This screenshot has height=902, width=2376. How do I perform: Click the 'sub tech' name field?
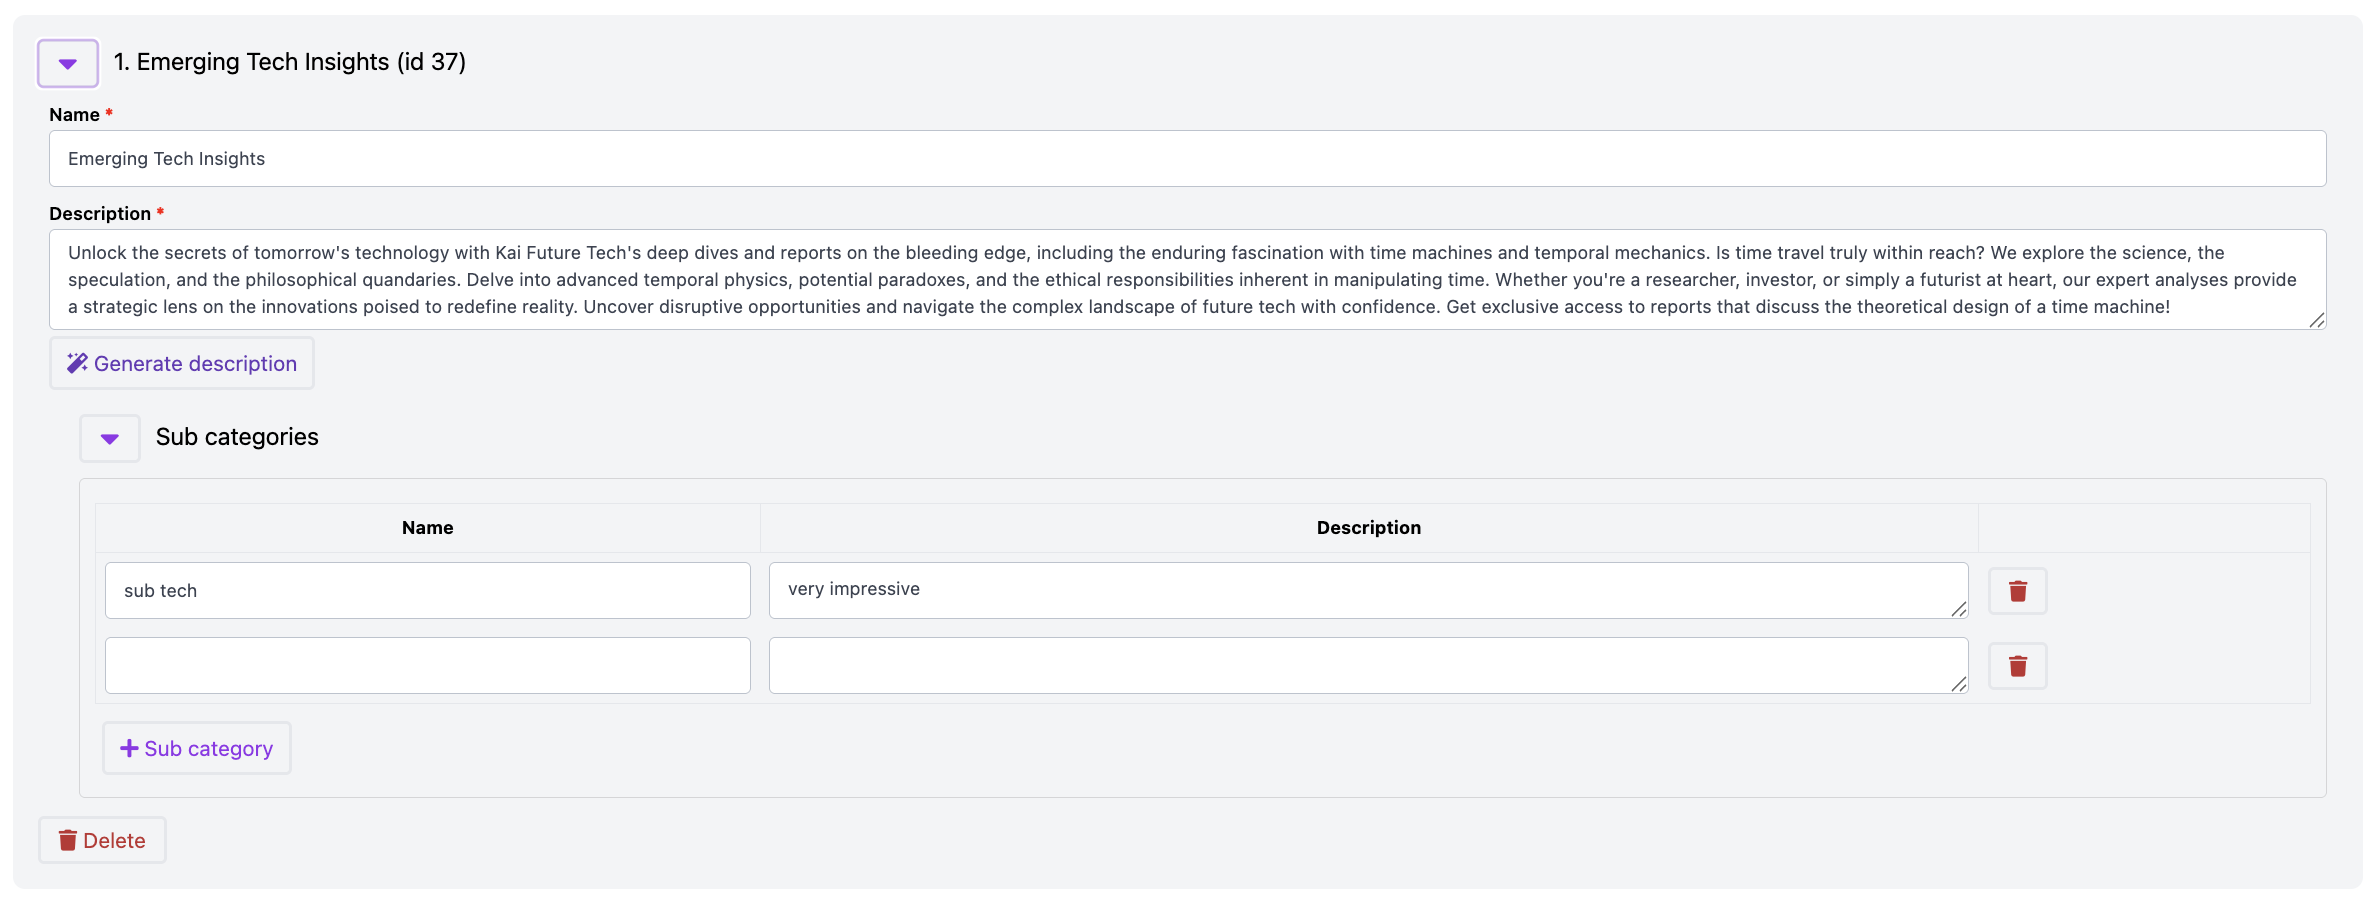click(427, 591)
